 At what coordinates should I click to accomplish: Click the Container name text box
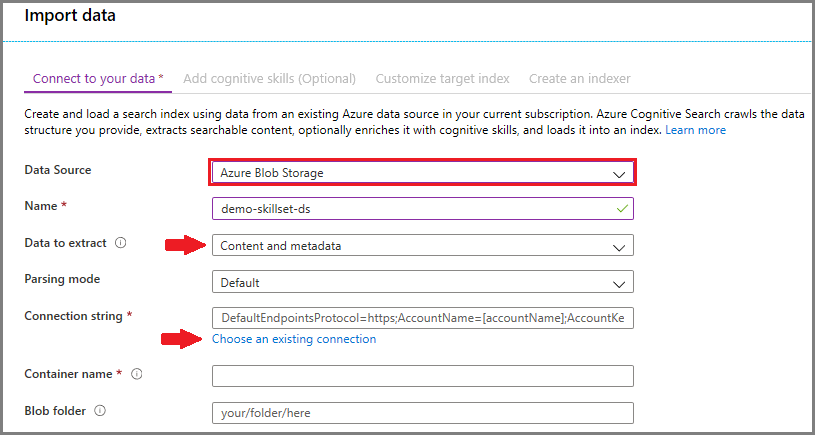(423, 376)
